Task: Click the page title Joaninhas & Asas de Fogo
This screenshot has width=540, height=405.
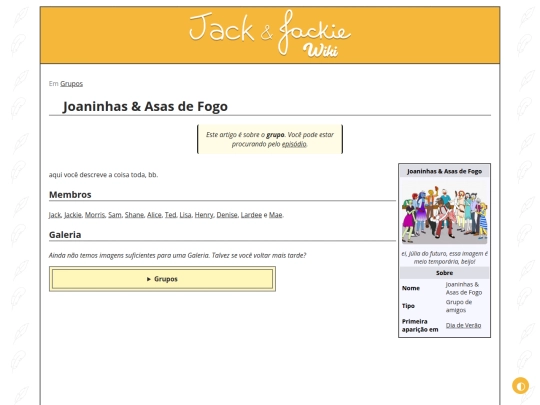Action: [x=145, y=106]
